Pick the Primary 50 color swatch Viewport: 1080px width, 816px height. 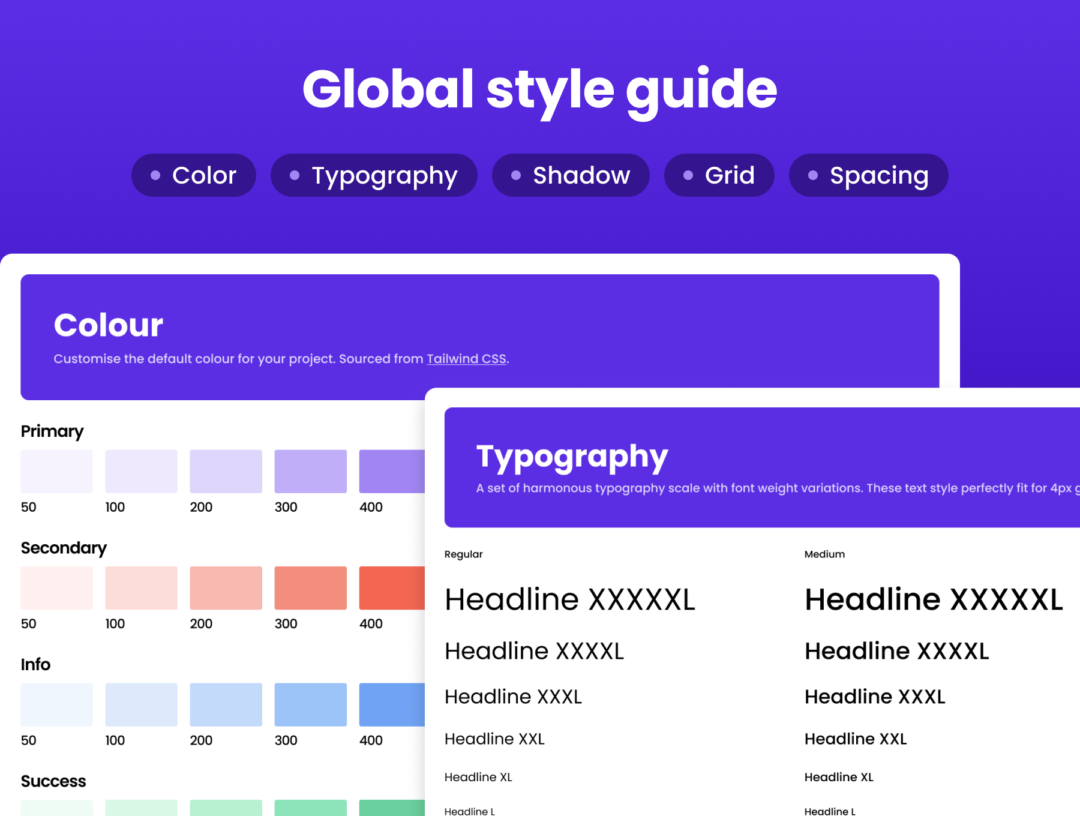pos(56,472)
